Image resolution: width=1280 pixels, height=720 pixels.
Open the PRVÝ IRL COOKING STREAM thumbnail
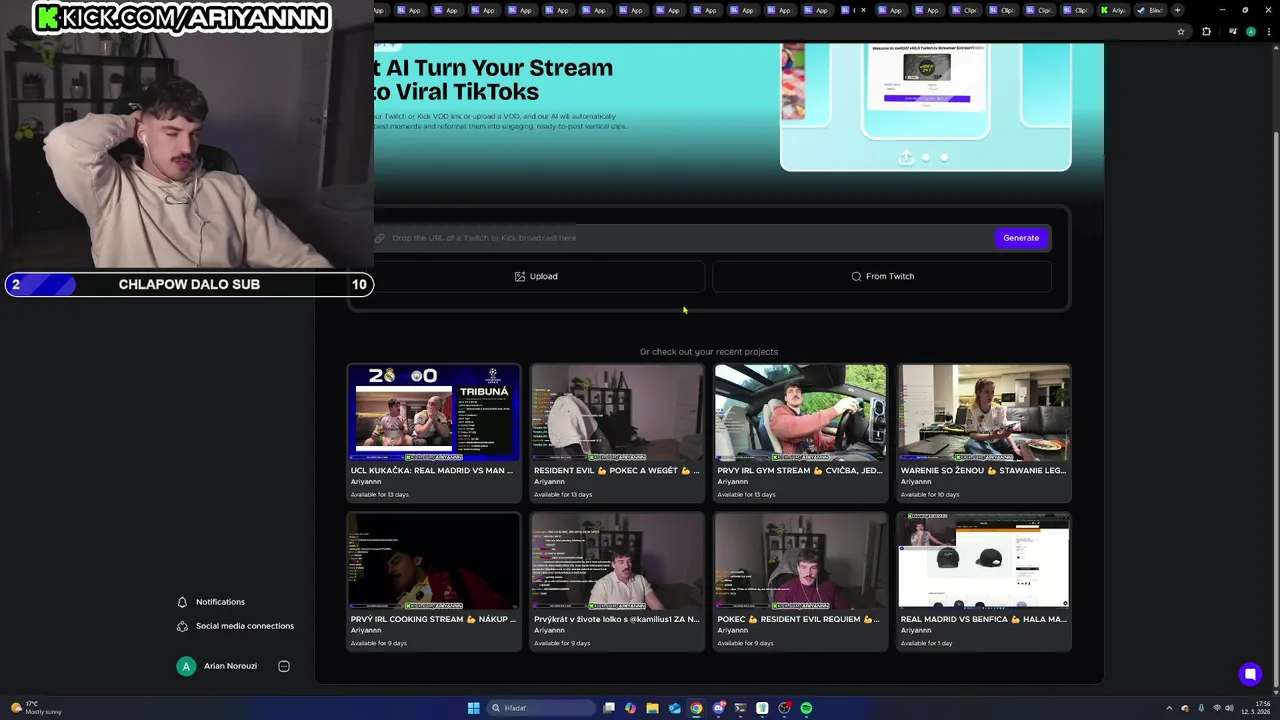[434, 561]
